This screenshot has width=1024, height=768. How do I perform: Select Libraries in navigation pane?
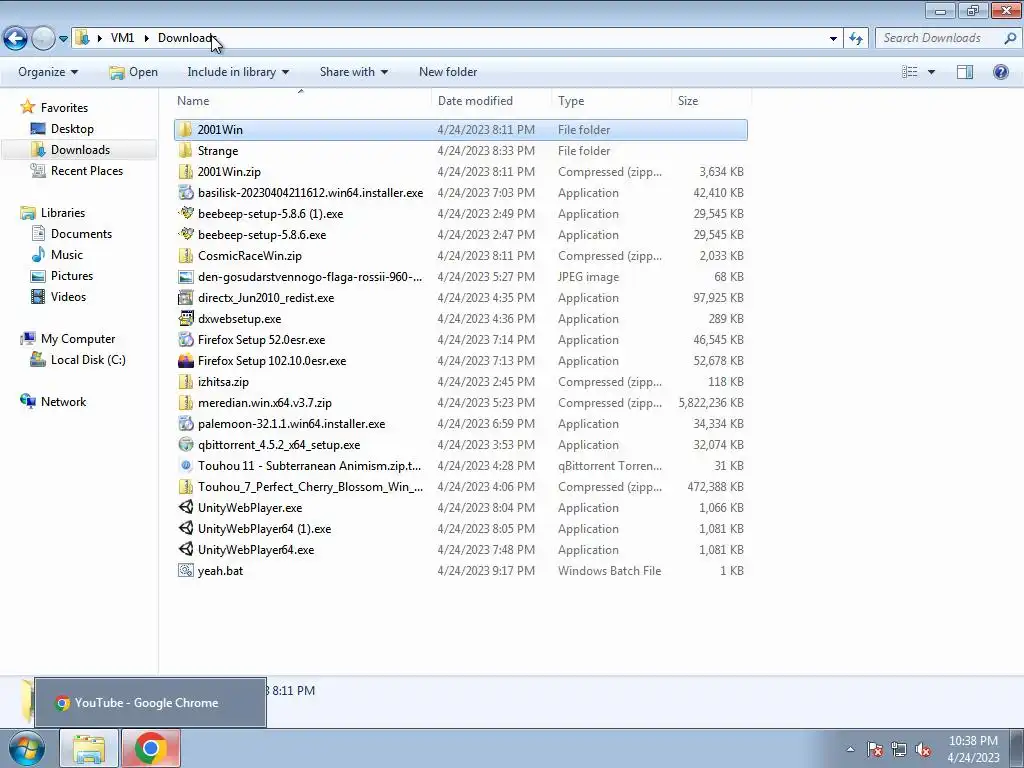click(63, 213)
